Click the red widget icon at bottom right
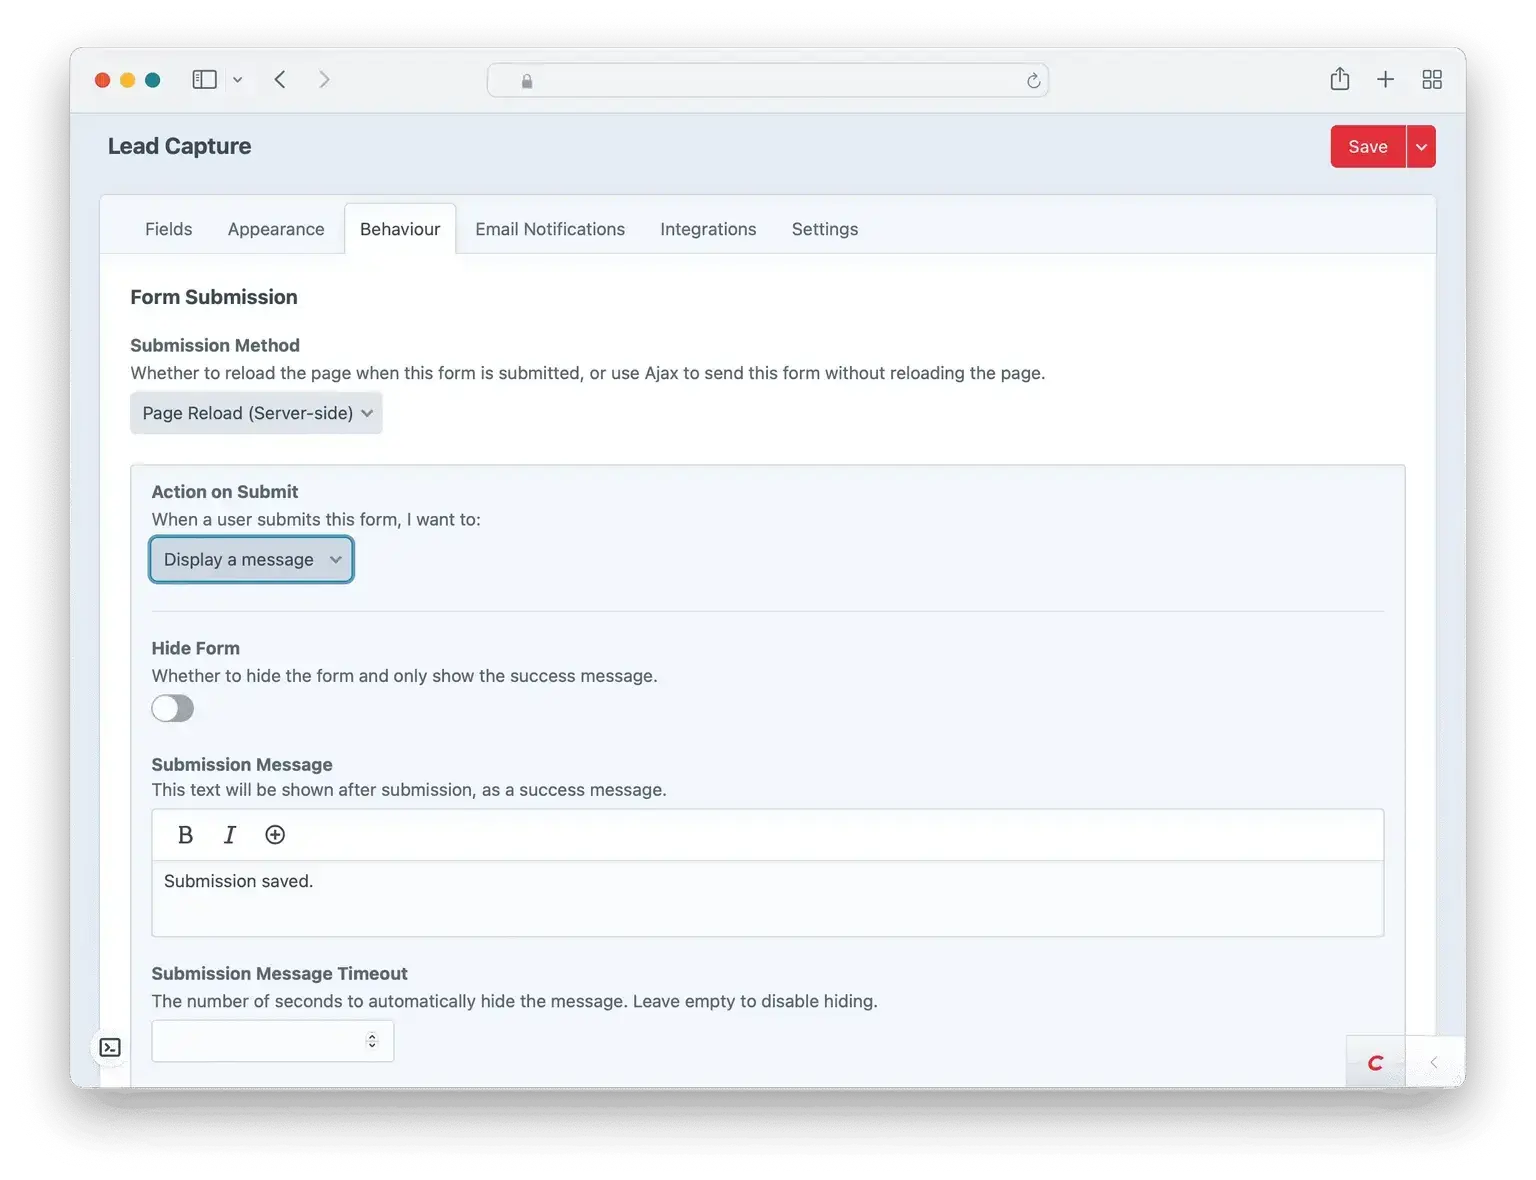1536x1180 pixels. tap(1376, 1062)
